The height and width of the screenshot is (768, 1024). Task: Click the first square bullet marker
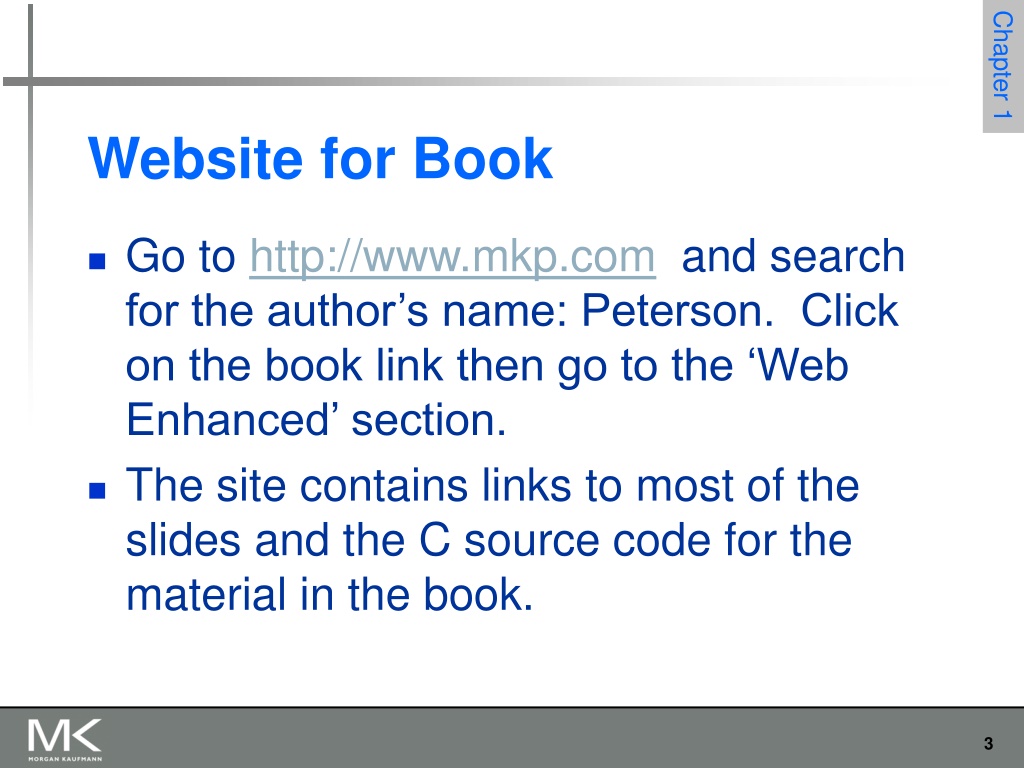(x=97, y=261)
